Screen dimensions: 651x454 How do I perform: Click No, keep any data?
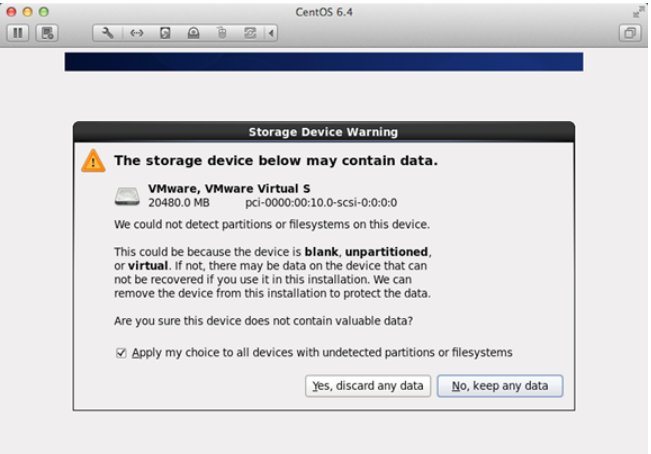pos(500,386)
